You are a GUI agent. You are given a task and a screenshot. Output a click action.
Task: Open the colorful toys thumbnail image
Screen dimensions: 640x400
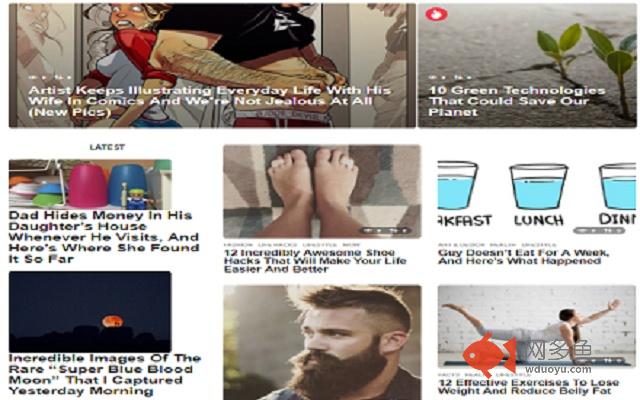[x=90, y=184]
